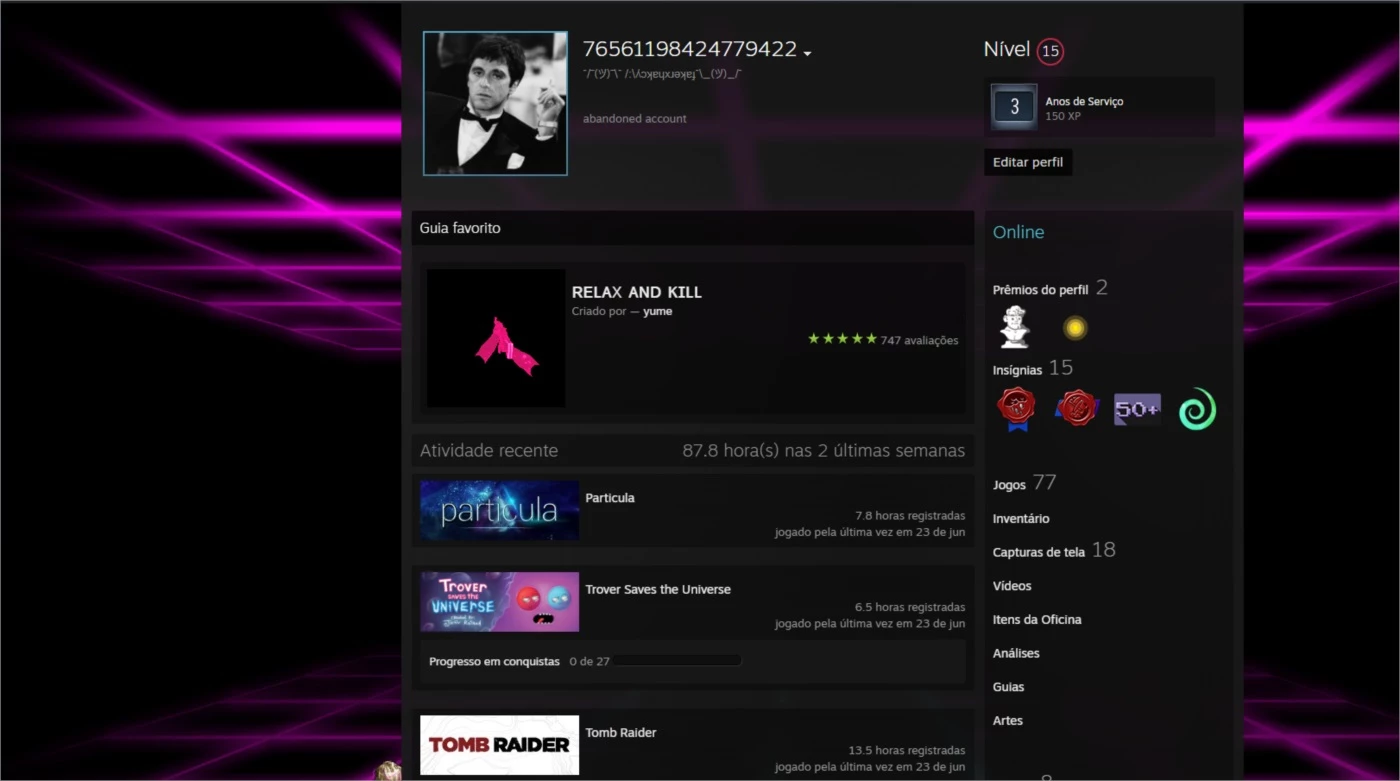Click the Editar perfil button
The width and height of the screenshot is (1400, 781).
coord(1028,162)
